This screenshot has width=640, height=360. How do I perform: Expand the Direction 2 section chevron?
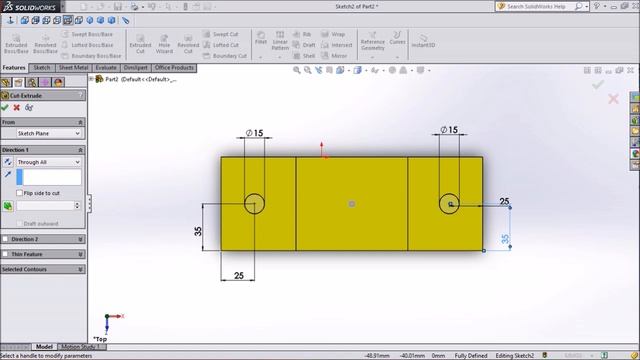click(x=80, y=239)
